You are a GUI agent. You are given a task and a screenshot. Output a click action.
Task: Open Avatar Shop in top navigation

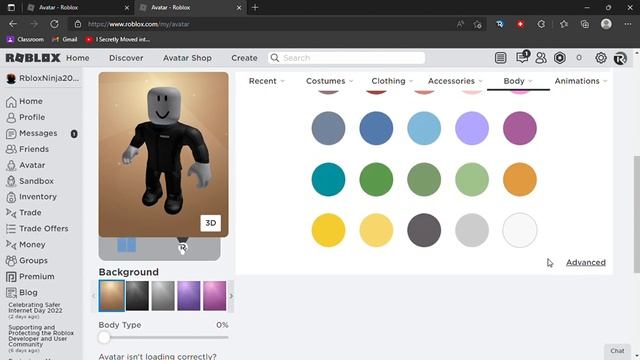point(187,58)
